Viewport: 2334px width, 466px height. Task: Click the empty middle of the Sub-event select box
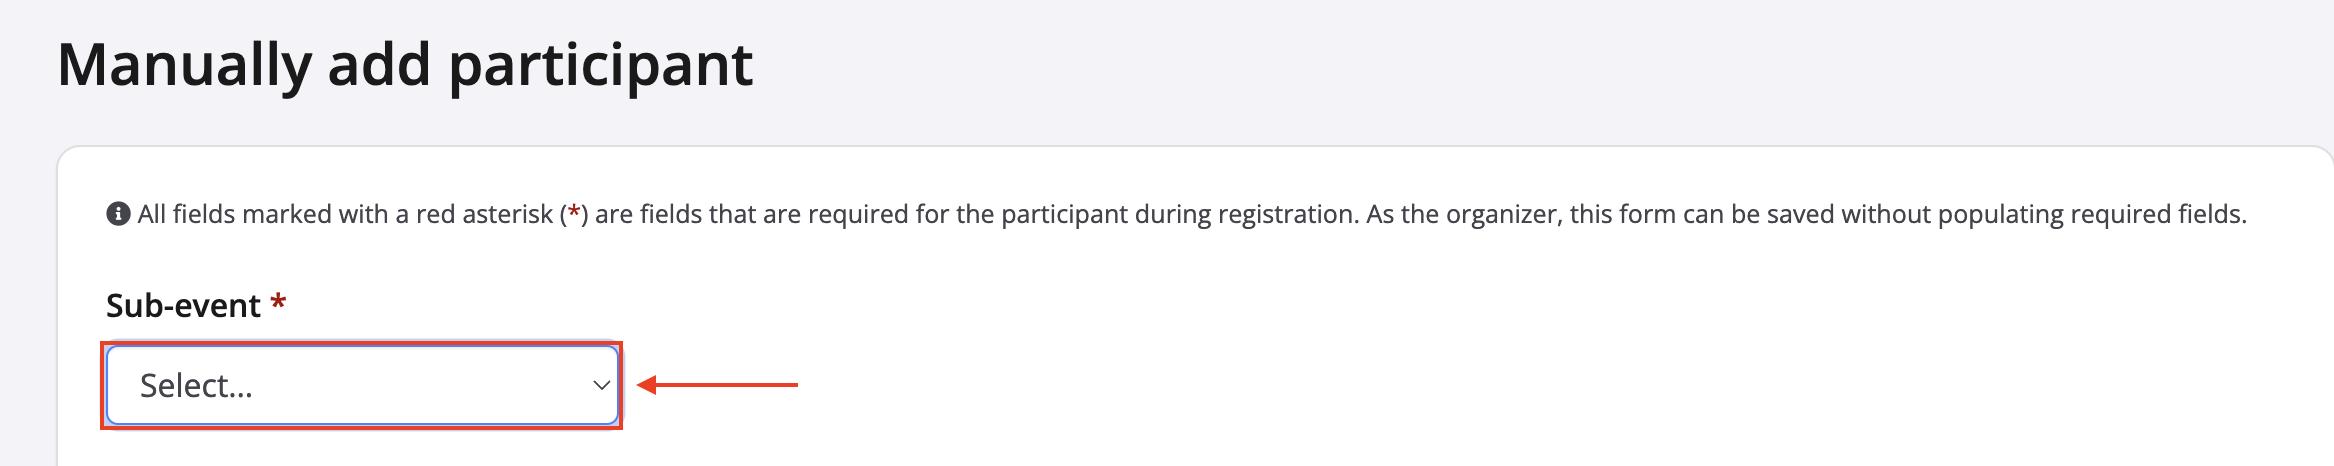(x=420, y=385)
